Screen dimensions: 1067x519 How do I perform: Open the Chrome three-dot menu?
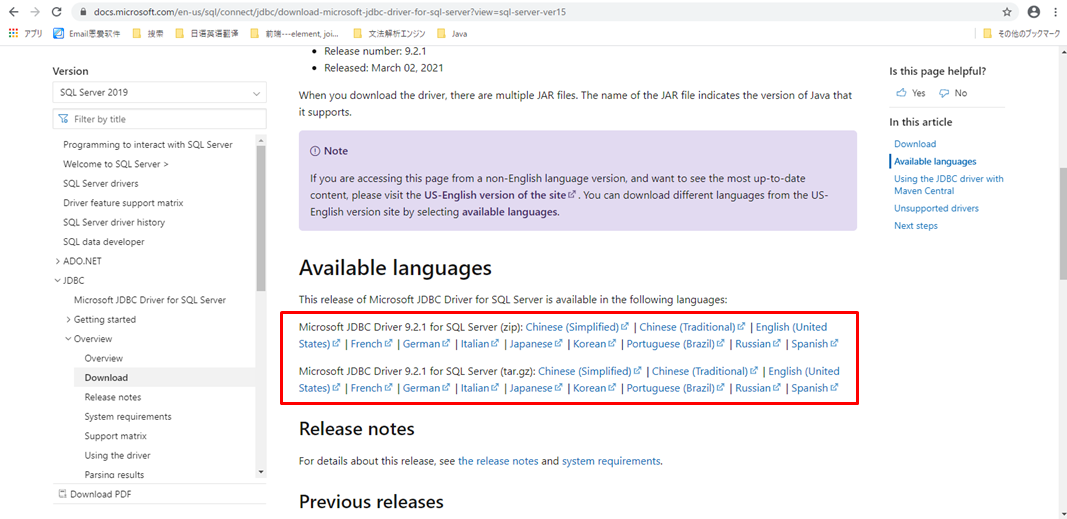point(1056,12)
